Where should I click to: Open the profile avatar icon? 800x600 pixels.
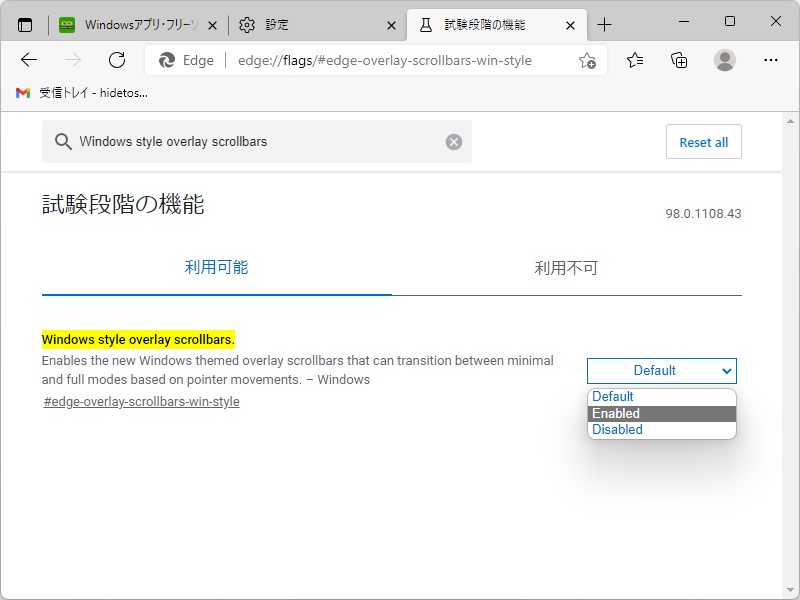pyautogui.click(x=722, y=60)
